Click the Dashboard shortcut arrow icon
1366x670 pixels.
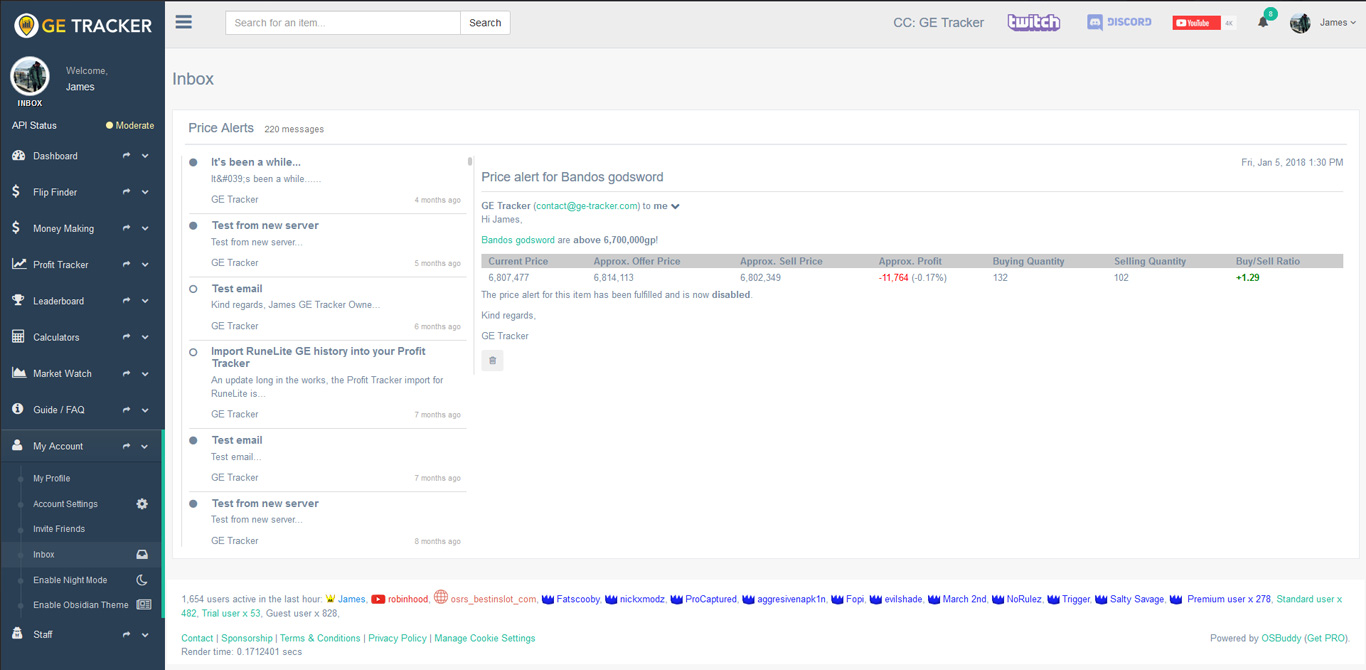(126, 156)
